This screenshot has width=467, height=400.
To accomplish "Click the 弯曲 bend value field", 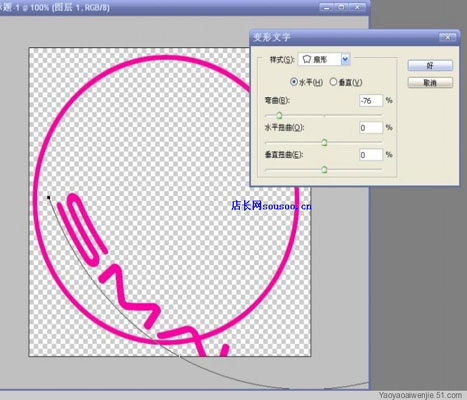I will pyautogui.click(x=371, y=101).
